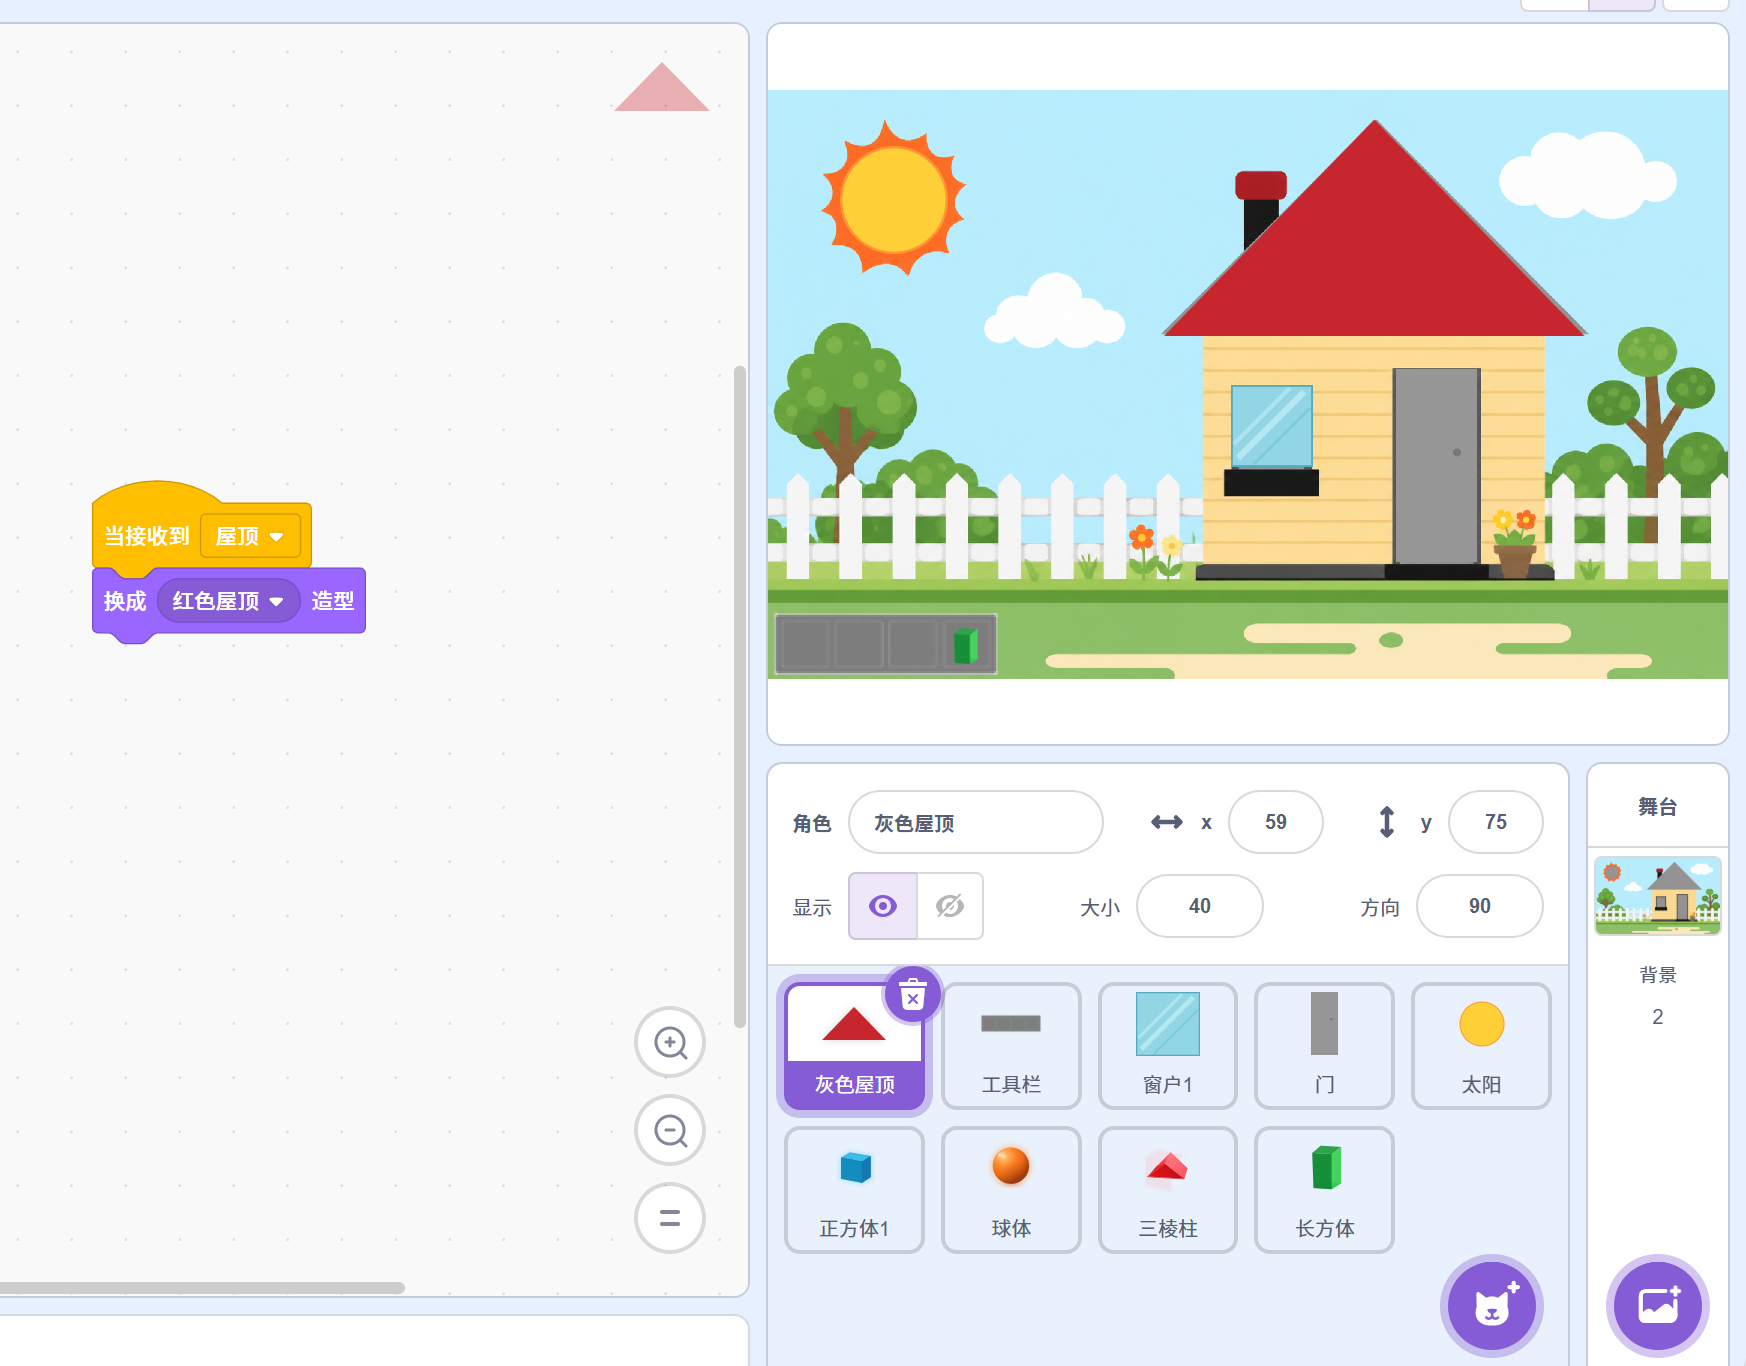Edit the y position field

point(1496,822)
